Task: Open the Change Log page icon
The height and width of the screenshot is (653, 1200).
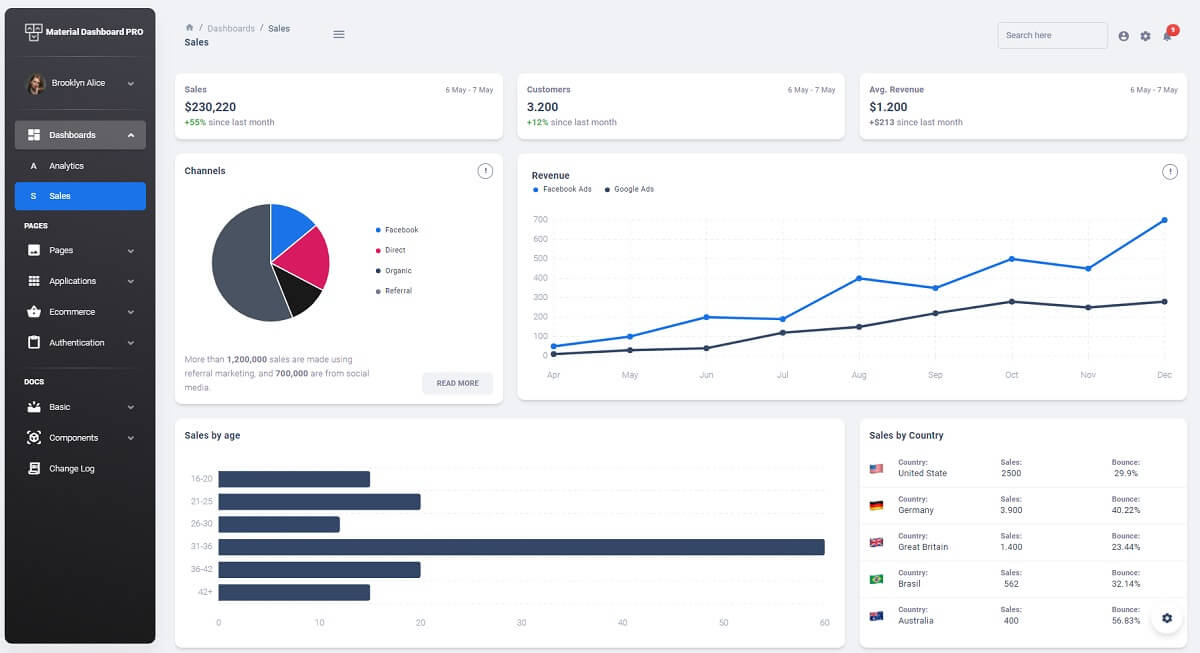Action: click(x=33, y=468)
